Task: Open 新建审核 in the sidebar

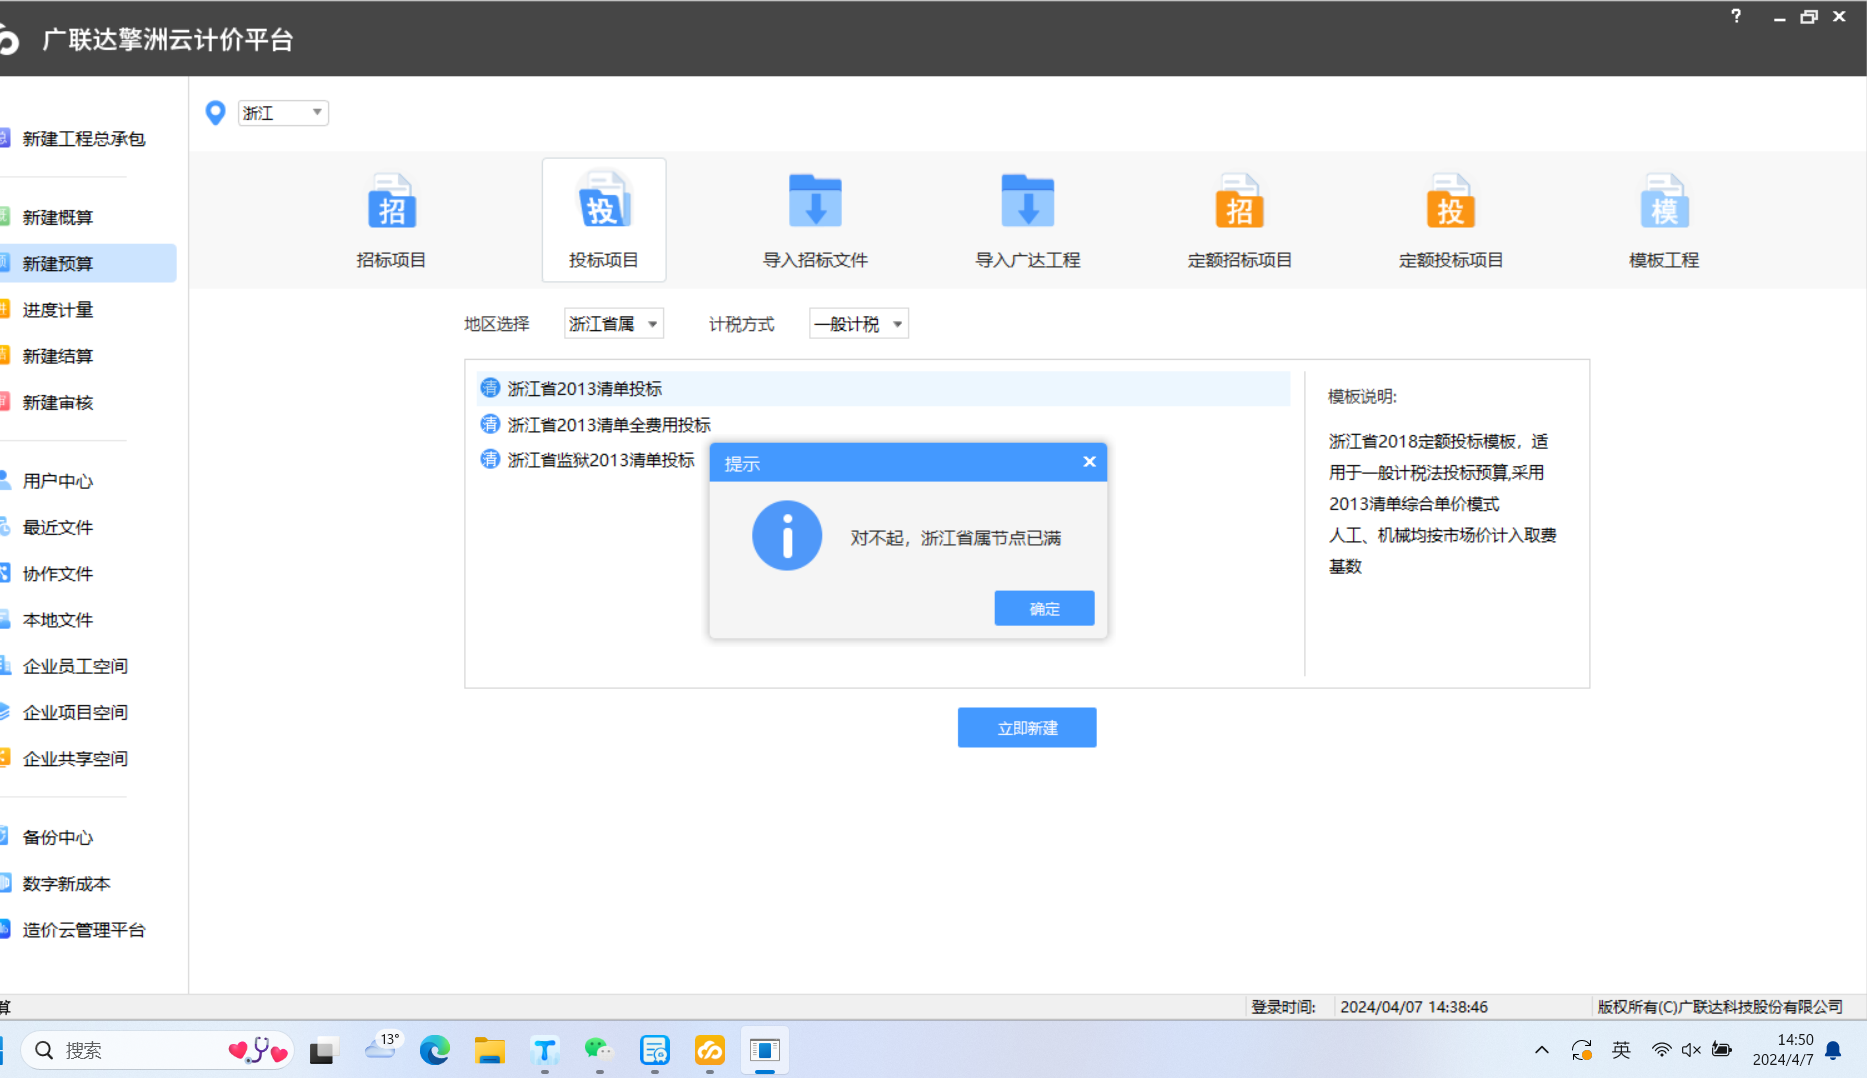Action: coord(58,402)
